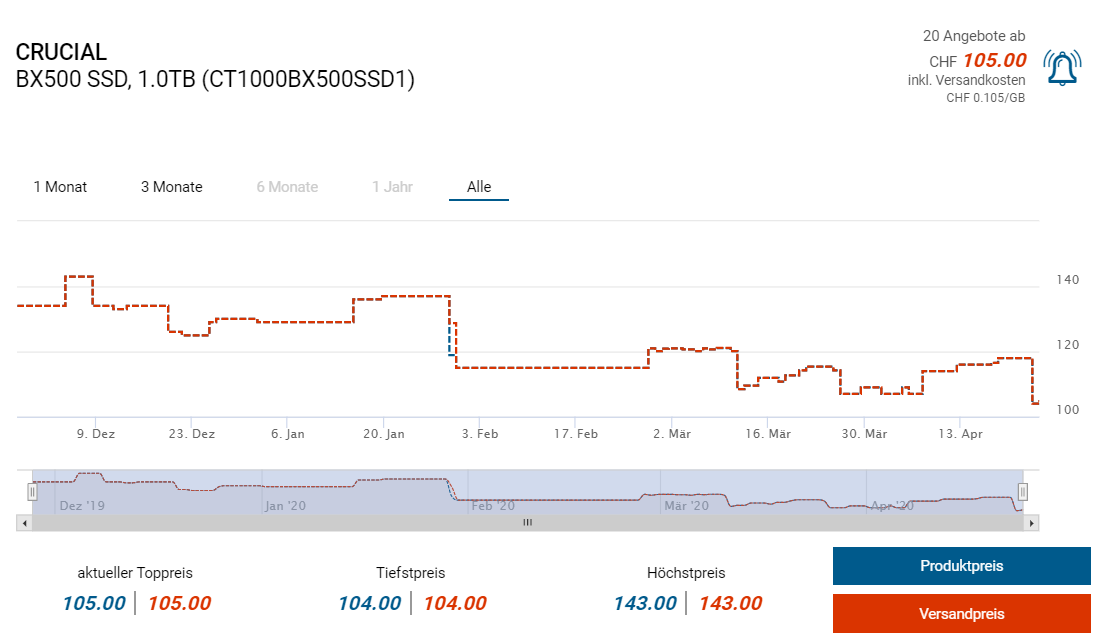The height and width of the screenshot is (639, 1097).
Task: Click the horizontal scrollbar thumb grip
Action: pos(527,522)
